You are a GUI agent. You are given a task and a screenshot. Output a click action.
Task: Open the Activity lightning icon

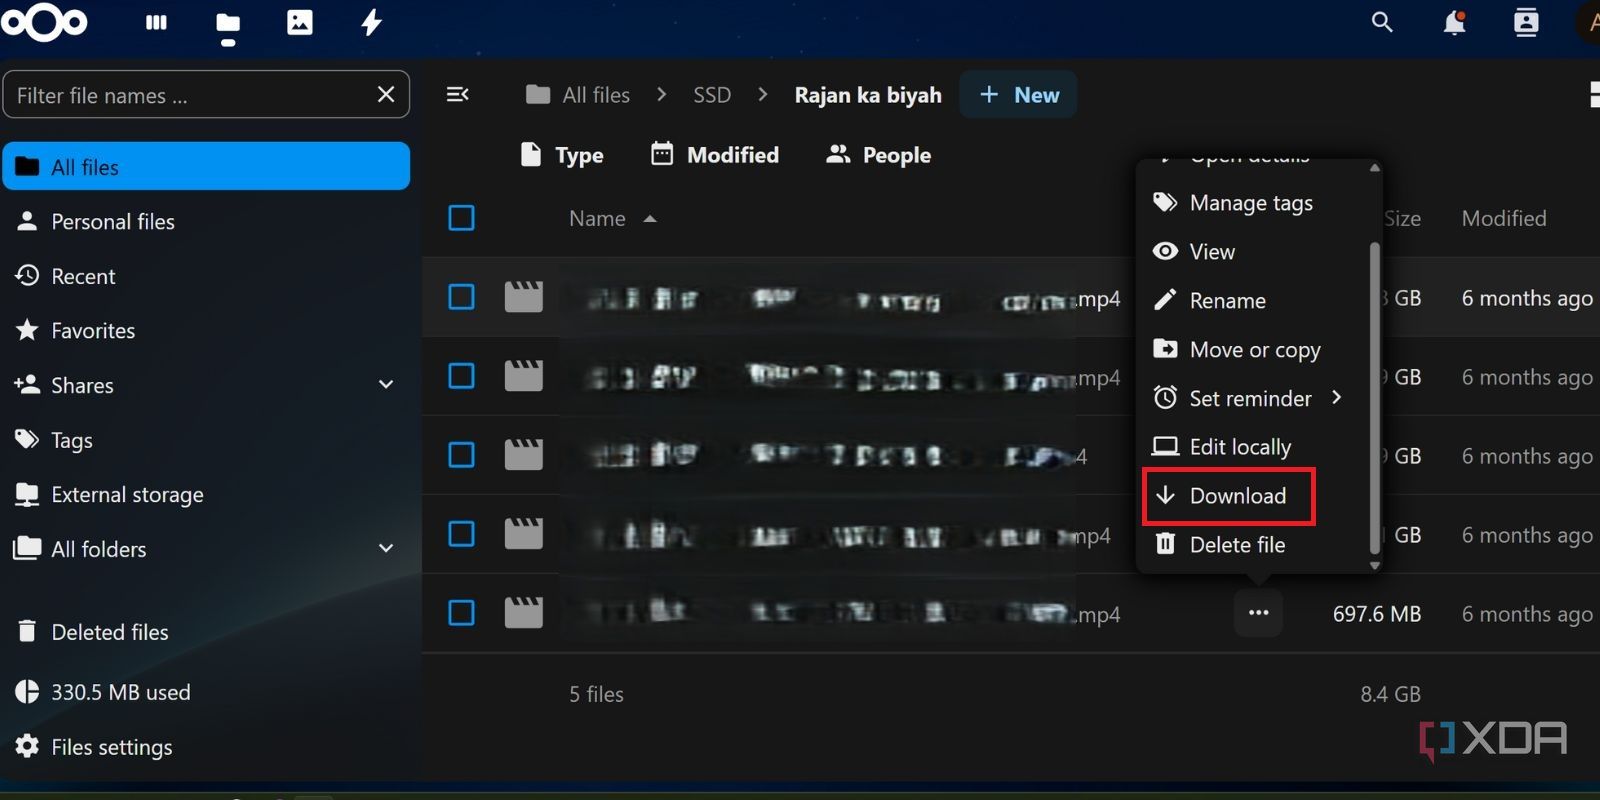click(x=372, y=22)
